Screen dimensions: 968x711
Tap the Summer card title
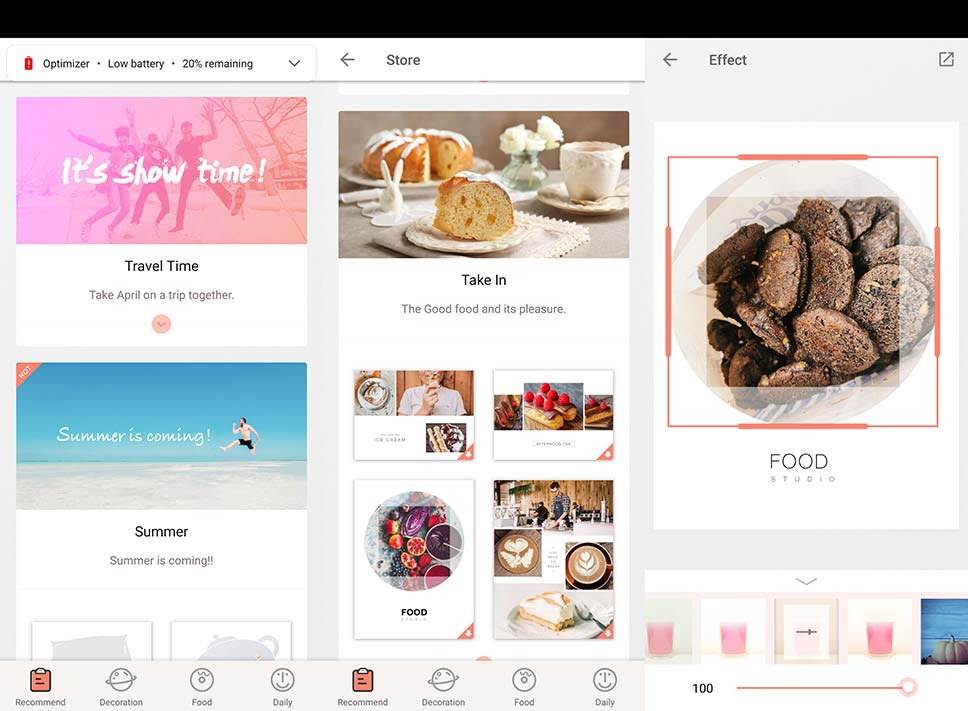(161, 531)
